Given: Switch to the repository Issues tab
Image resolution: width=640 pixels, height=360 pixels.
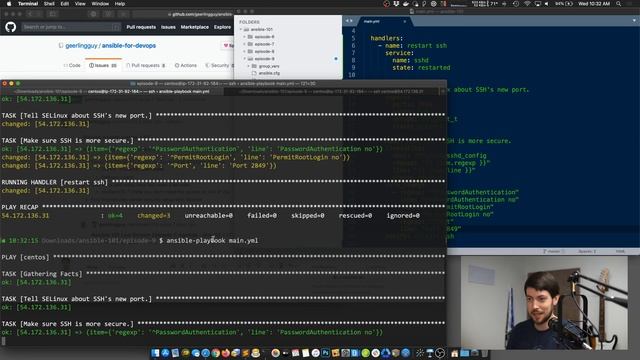Looking at the screenshot, I should tap(103, 65).
